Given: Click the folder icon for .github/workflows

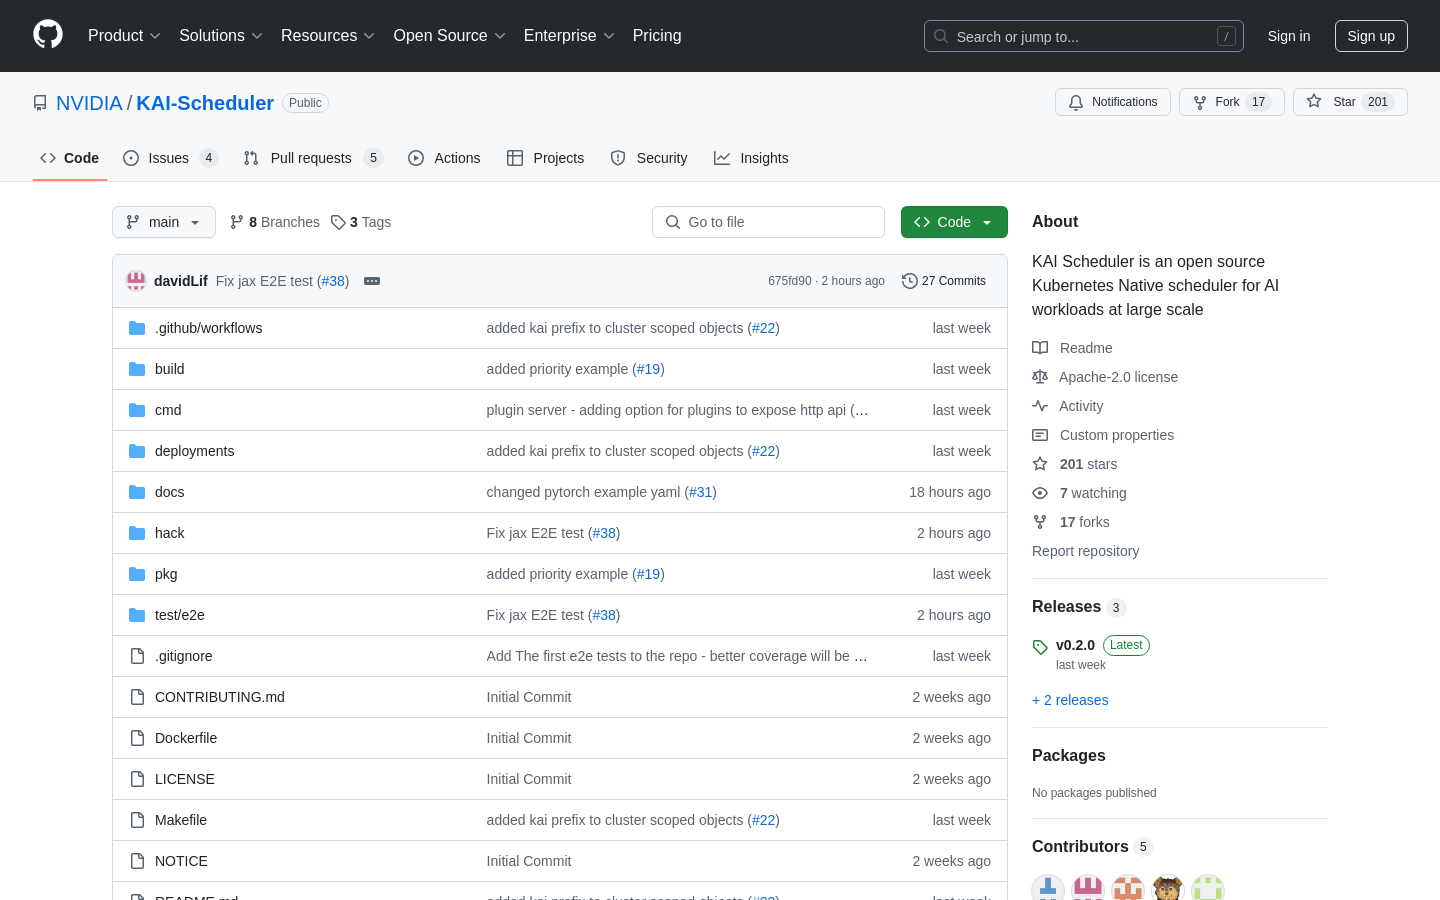Looking at the screenshot, I should [x=137, y=328].
